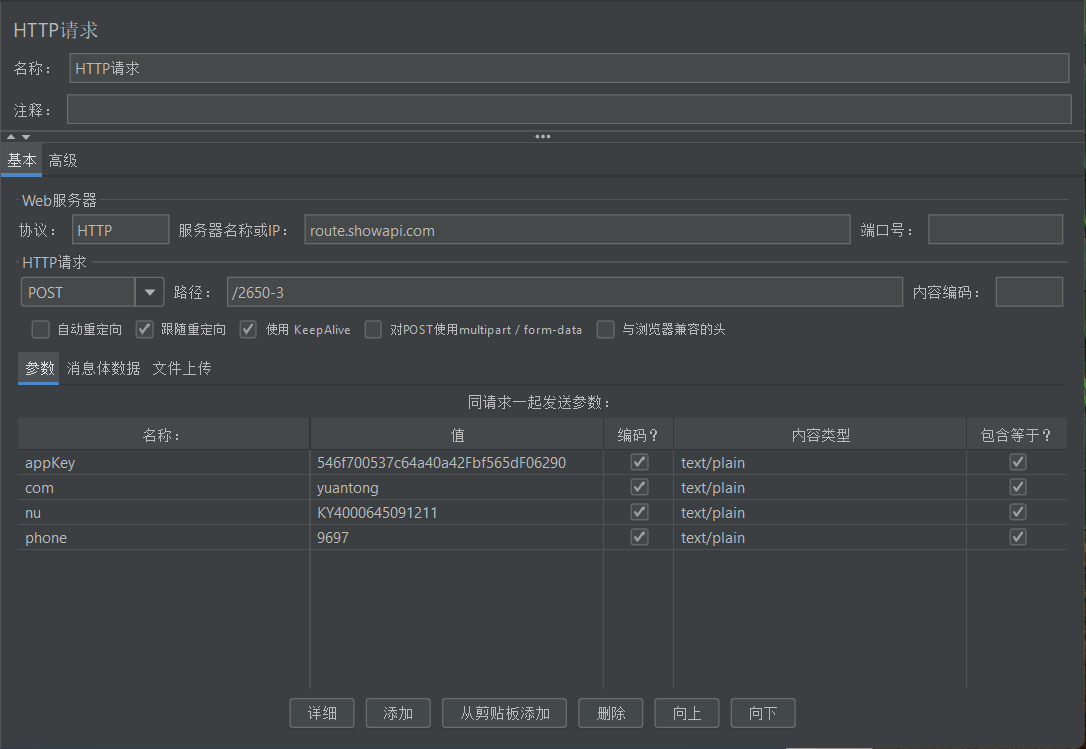Toggle the 使用 KeepAlive checkbox
Image resolution: width=1086 pixels, height=749 pixels.
(249, 329)
